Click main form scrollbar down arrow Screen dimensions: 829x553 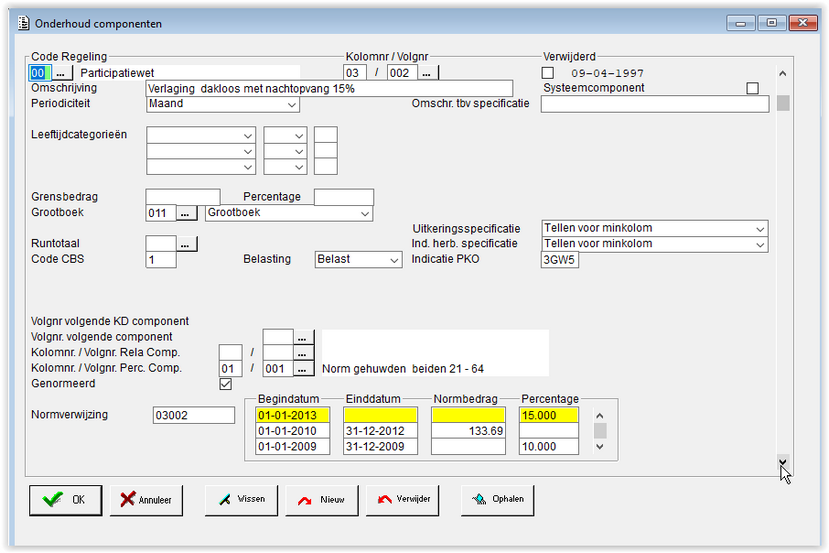(x=783, y=462)
